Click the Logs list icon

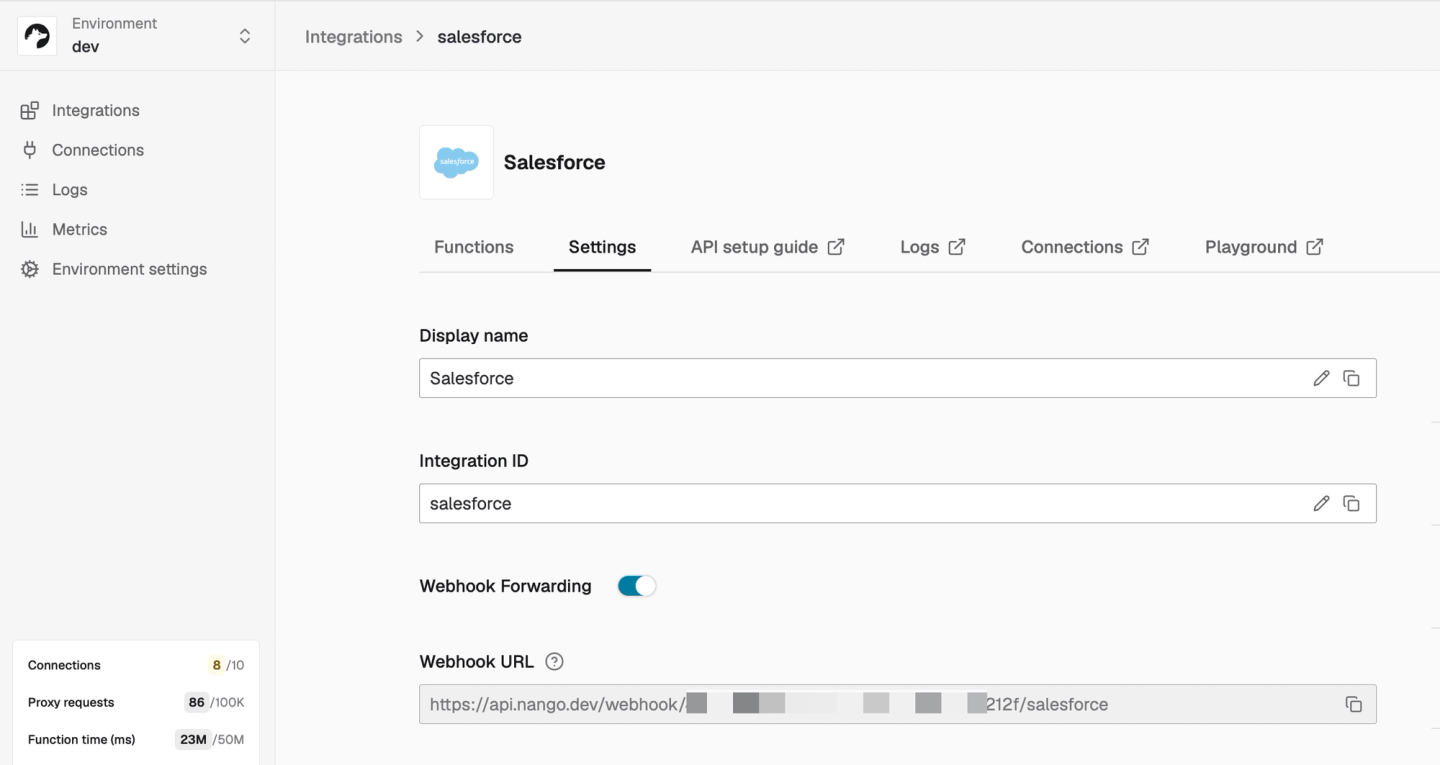30,190
